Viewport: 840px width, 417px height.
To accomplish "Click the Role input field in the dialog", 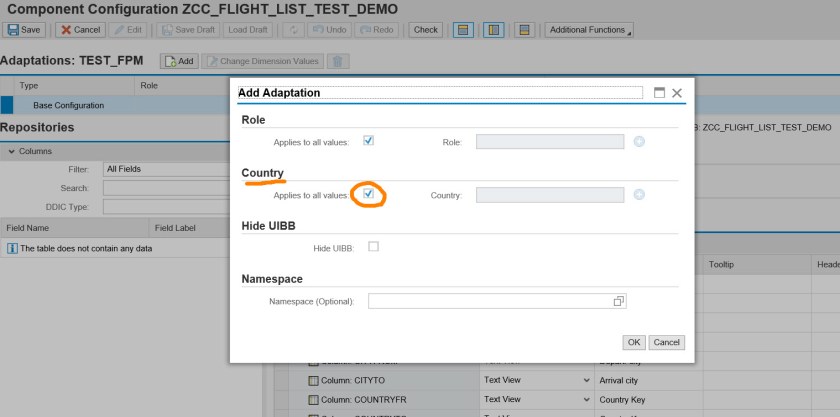I will [550, 142].
